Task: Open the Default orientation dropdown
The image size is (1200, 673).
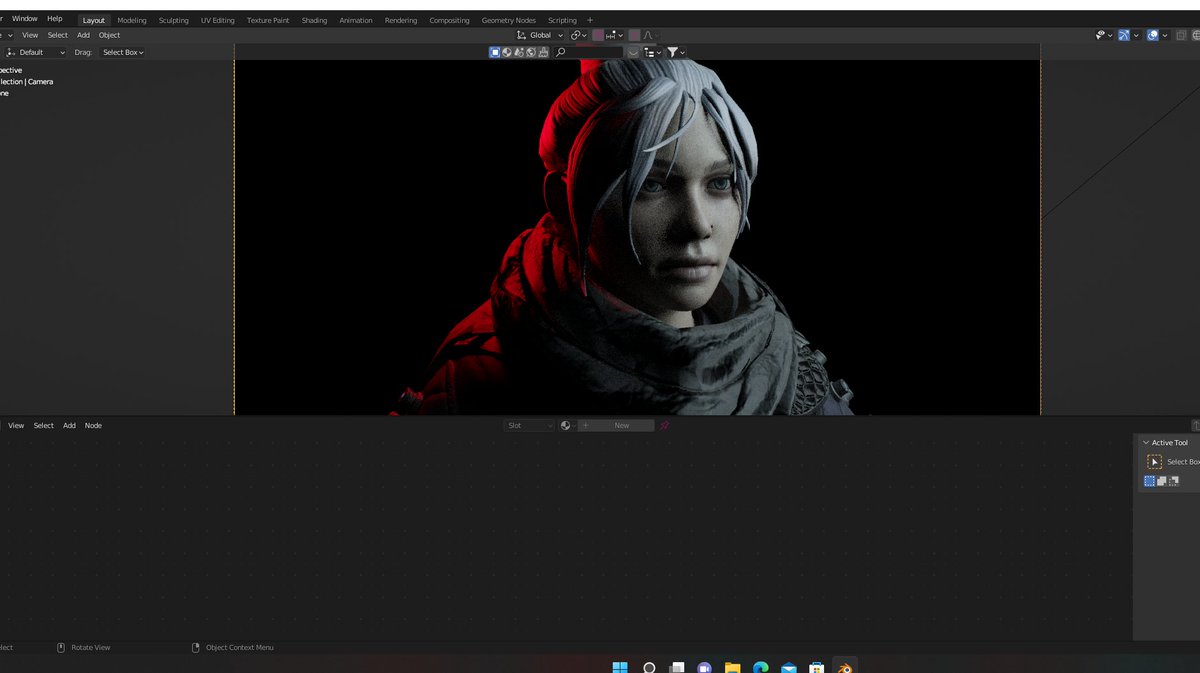Action: coord(36,52)
